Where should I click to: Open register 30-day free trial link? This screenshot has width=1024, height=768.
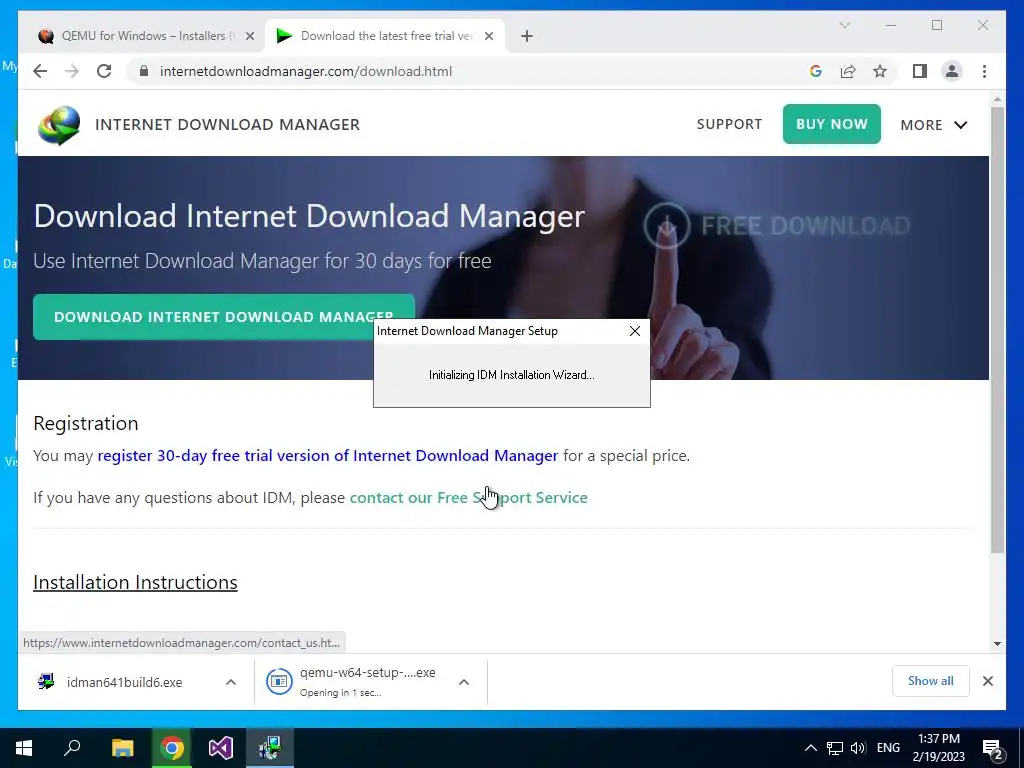(x=328, y=455)
